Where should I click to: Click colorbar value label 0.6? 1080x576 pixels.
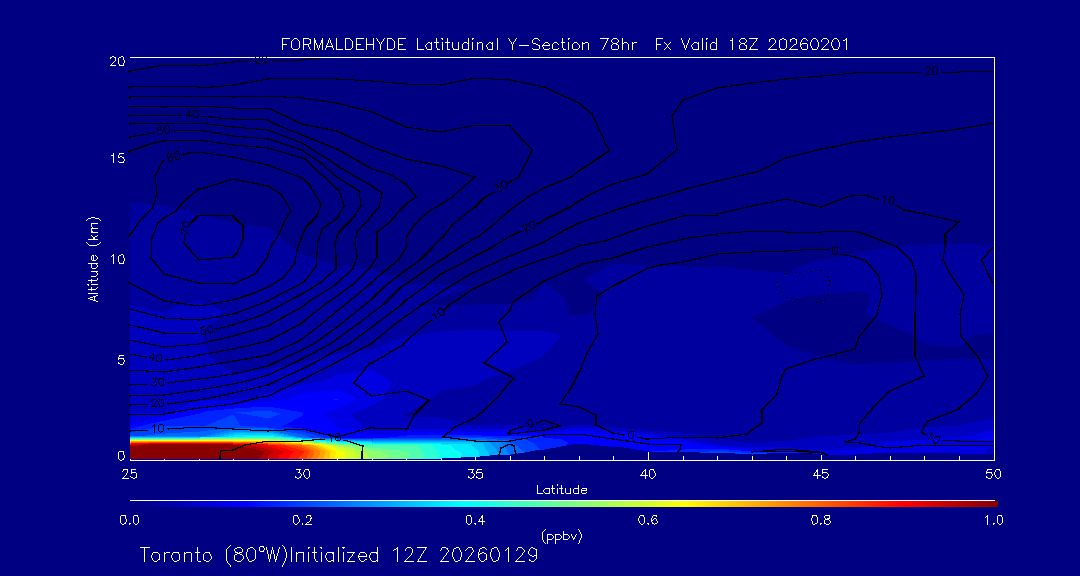648,520
